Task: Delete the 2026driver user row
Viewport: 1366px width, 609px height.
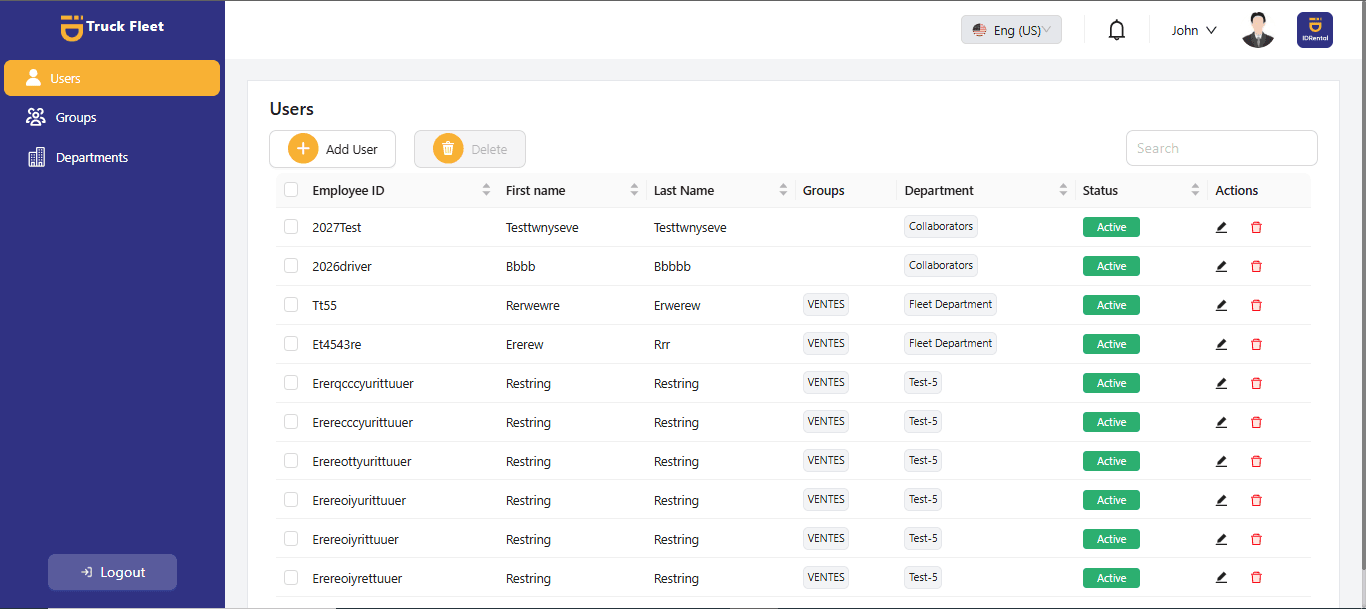Action: 1256,266
